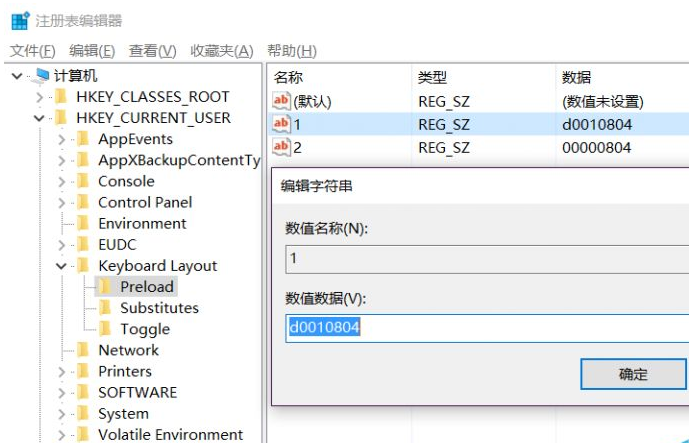This screenshot has height=443, width=689.
Task: Click the string icon beside value 1
Action: pos(281,124)
